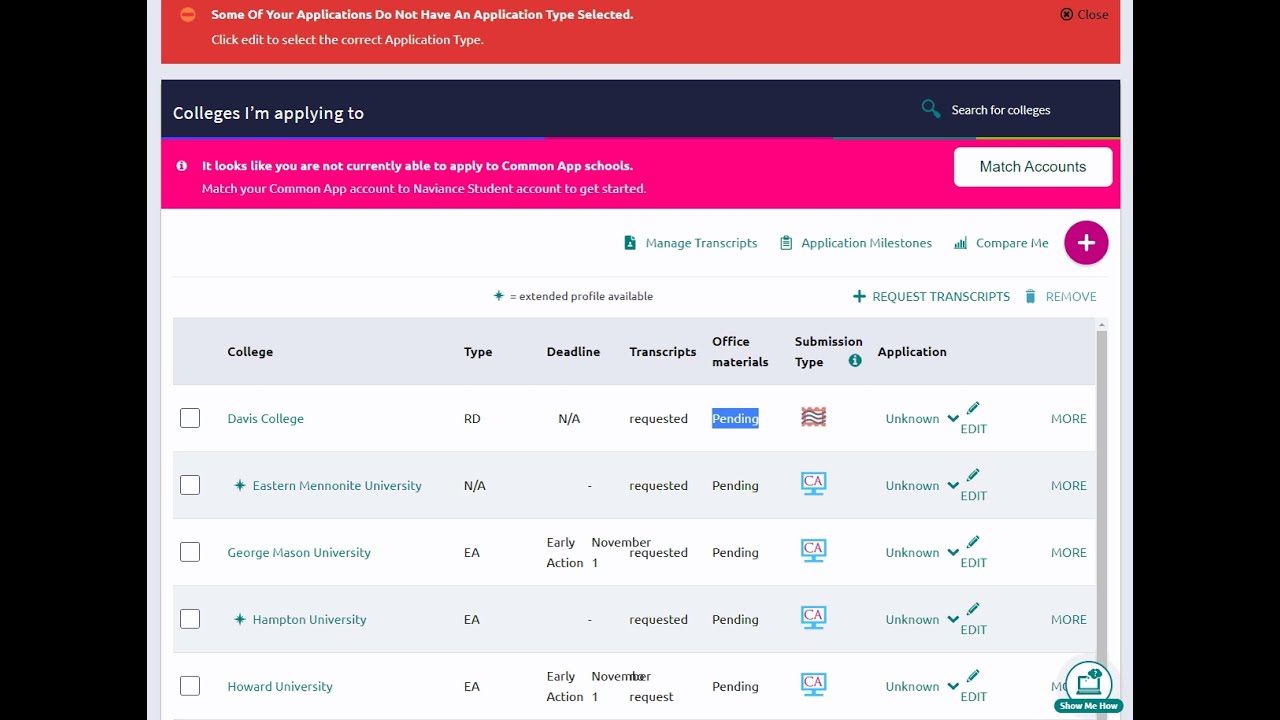Click MORE for Hampton University

[x=1068, y=619]
